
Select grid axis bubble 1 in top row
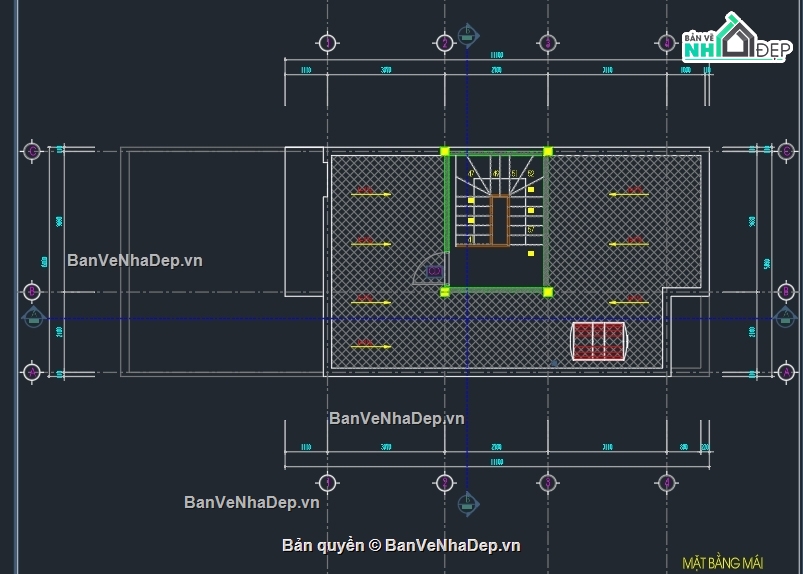pos(327,43)
